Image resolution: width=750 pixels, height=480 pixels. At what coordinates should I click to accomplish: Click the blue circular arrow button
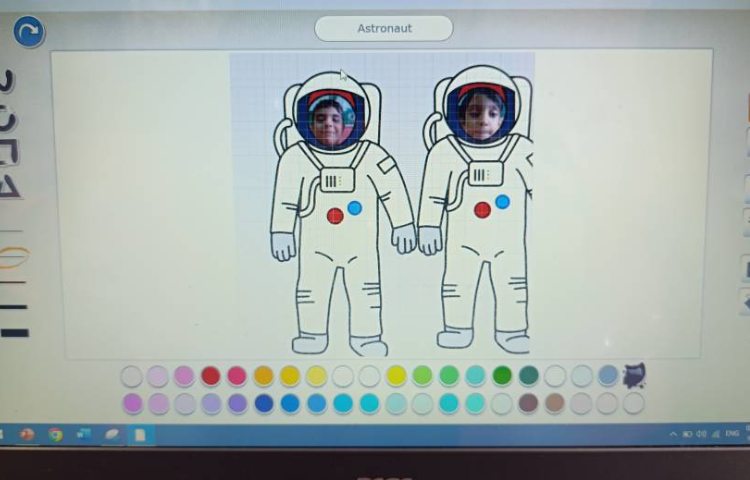(x=28, y=32)
